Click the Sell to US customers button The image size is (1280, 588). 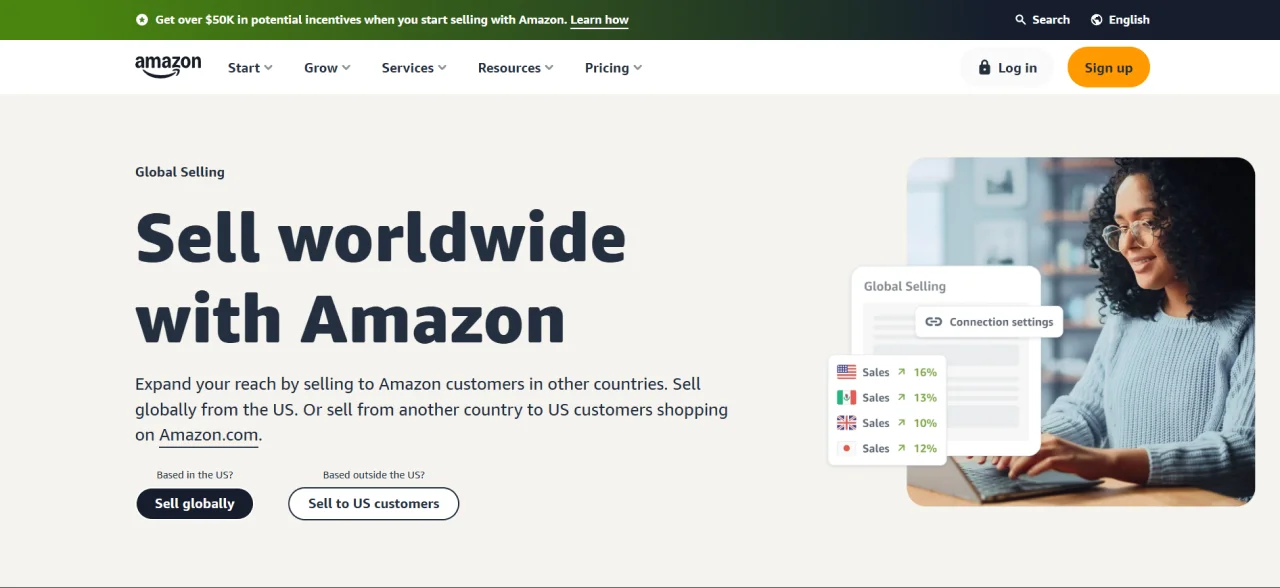(x=374, y=504)
